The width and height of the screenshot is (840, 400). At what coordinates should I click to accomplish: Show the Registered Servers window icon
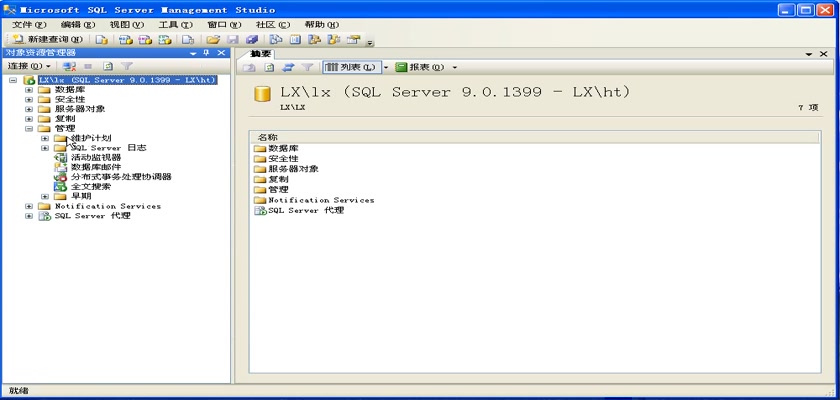coord(276,40)
